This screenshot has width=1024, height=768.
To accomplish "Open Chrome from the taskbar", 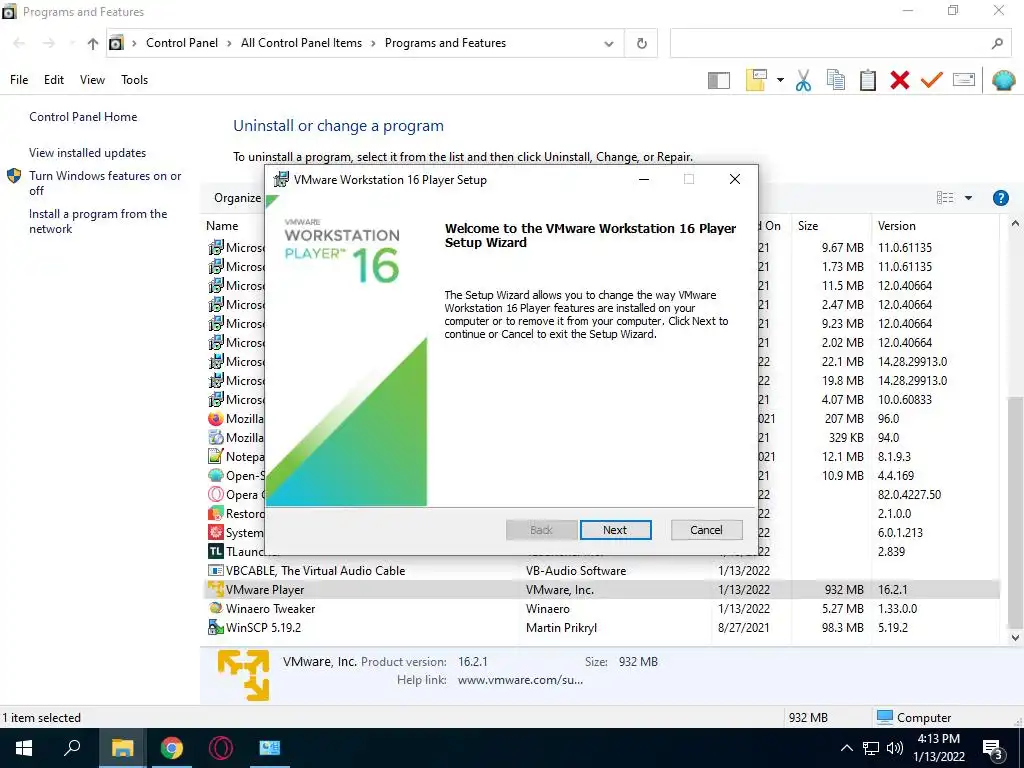I will (x=171, y=748).
